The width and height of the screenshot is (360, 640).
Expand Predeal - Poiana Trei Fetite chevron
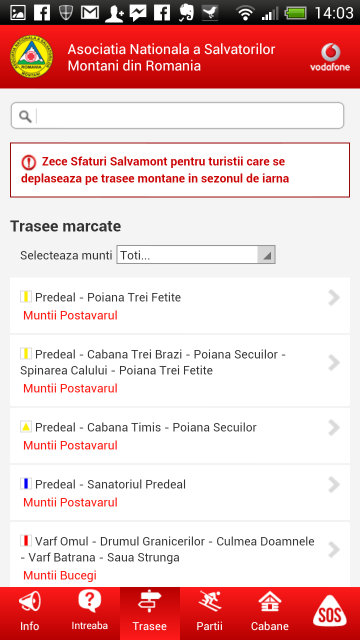click(334, 298)
